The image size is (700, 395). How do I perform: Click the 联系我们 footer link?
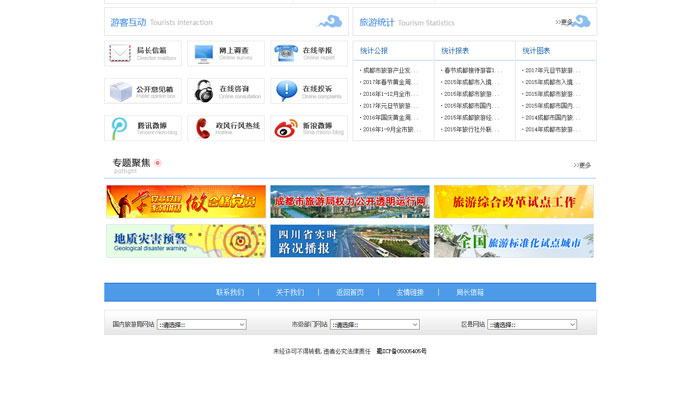pyautogui.click(x=230, y=292)
